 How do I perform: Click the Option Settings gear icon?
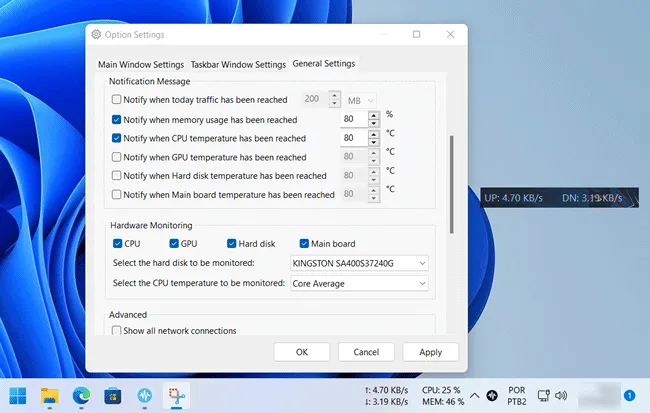96,34
